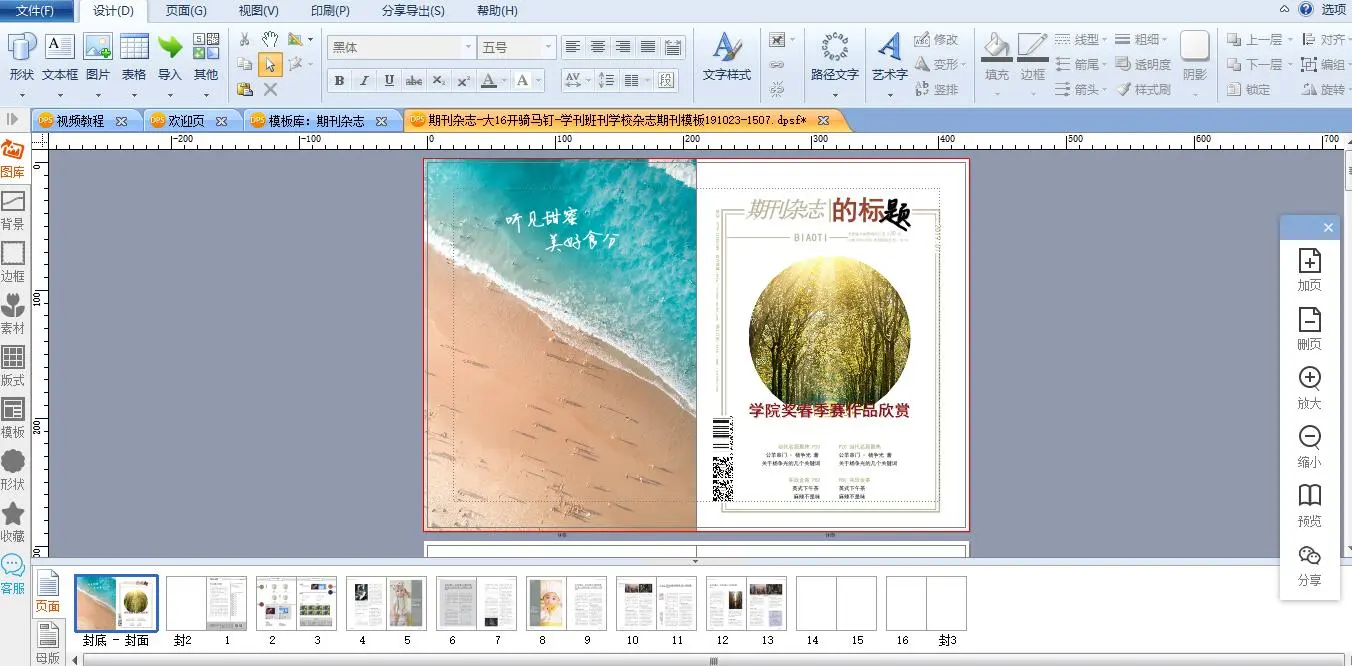Toggle italic text formatting
1352x666 pixels.
point(364,81)
